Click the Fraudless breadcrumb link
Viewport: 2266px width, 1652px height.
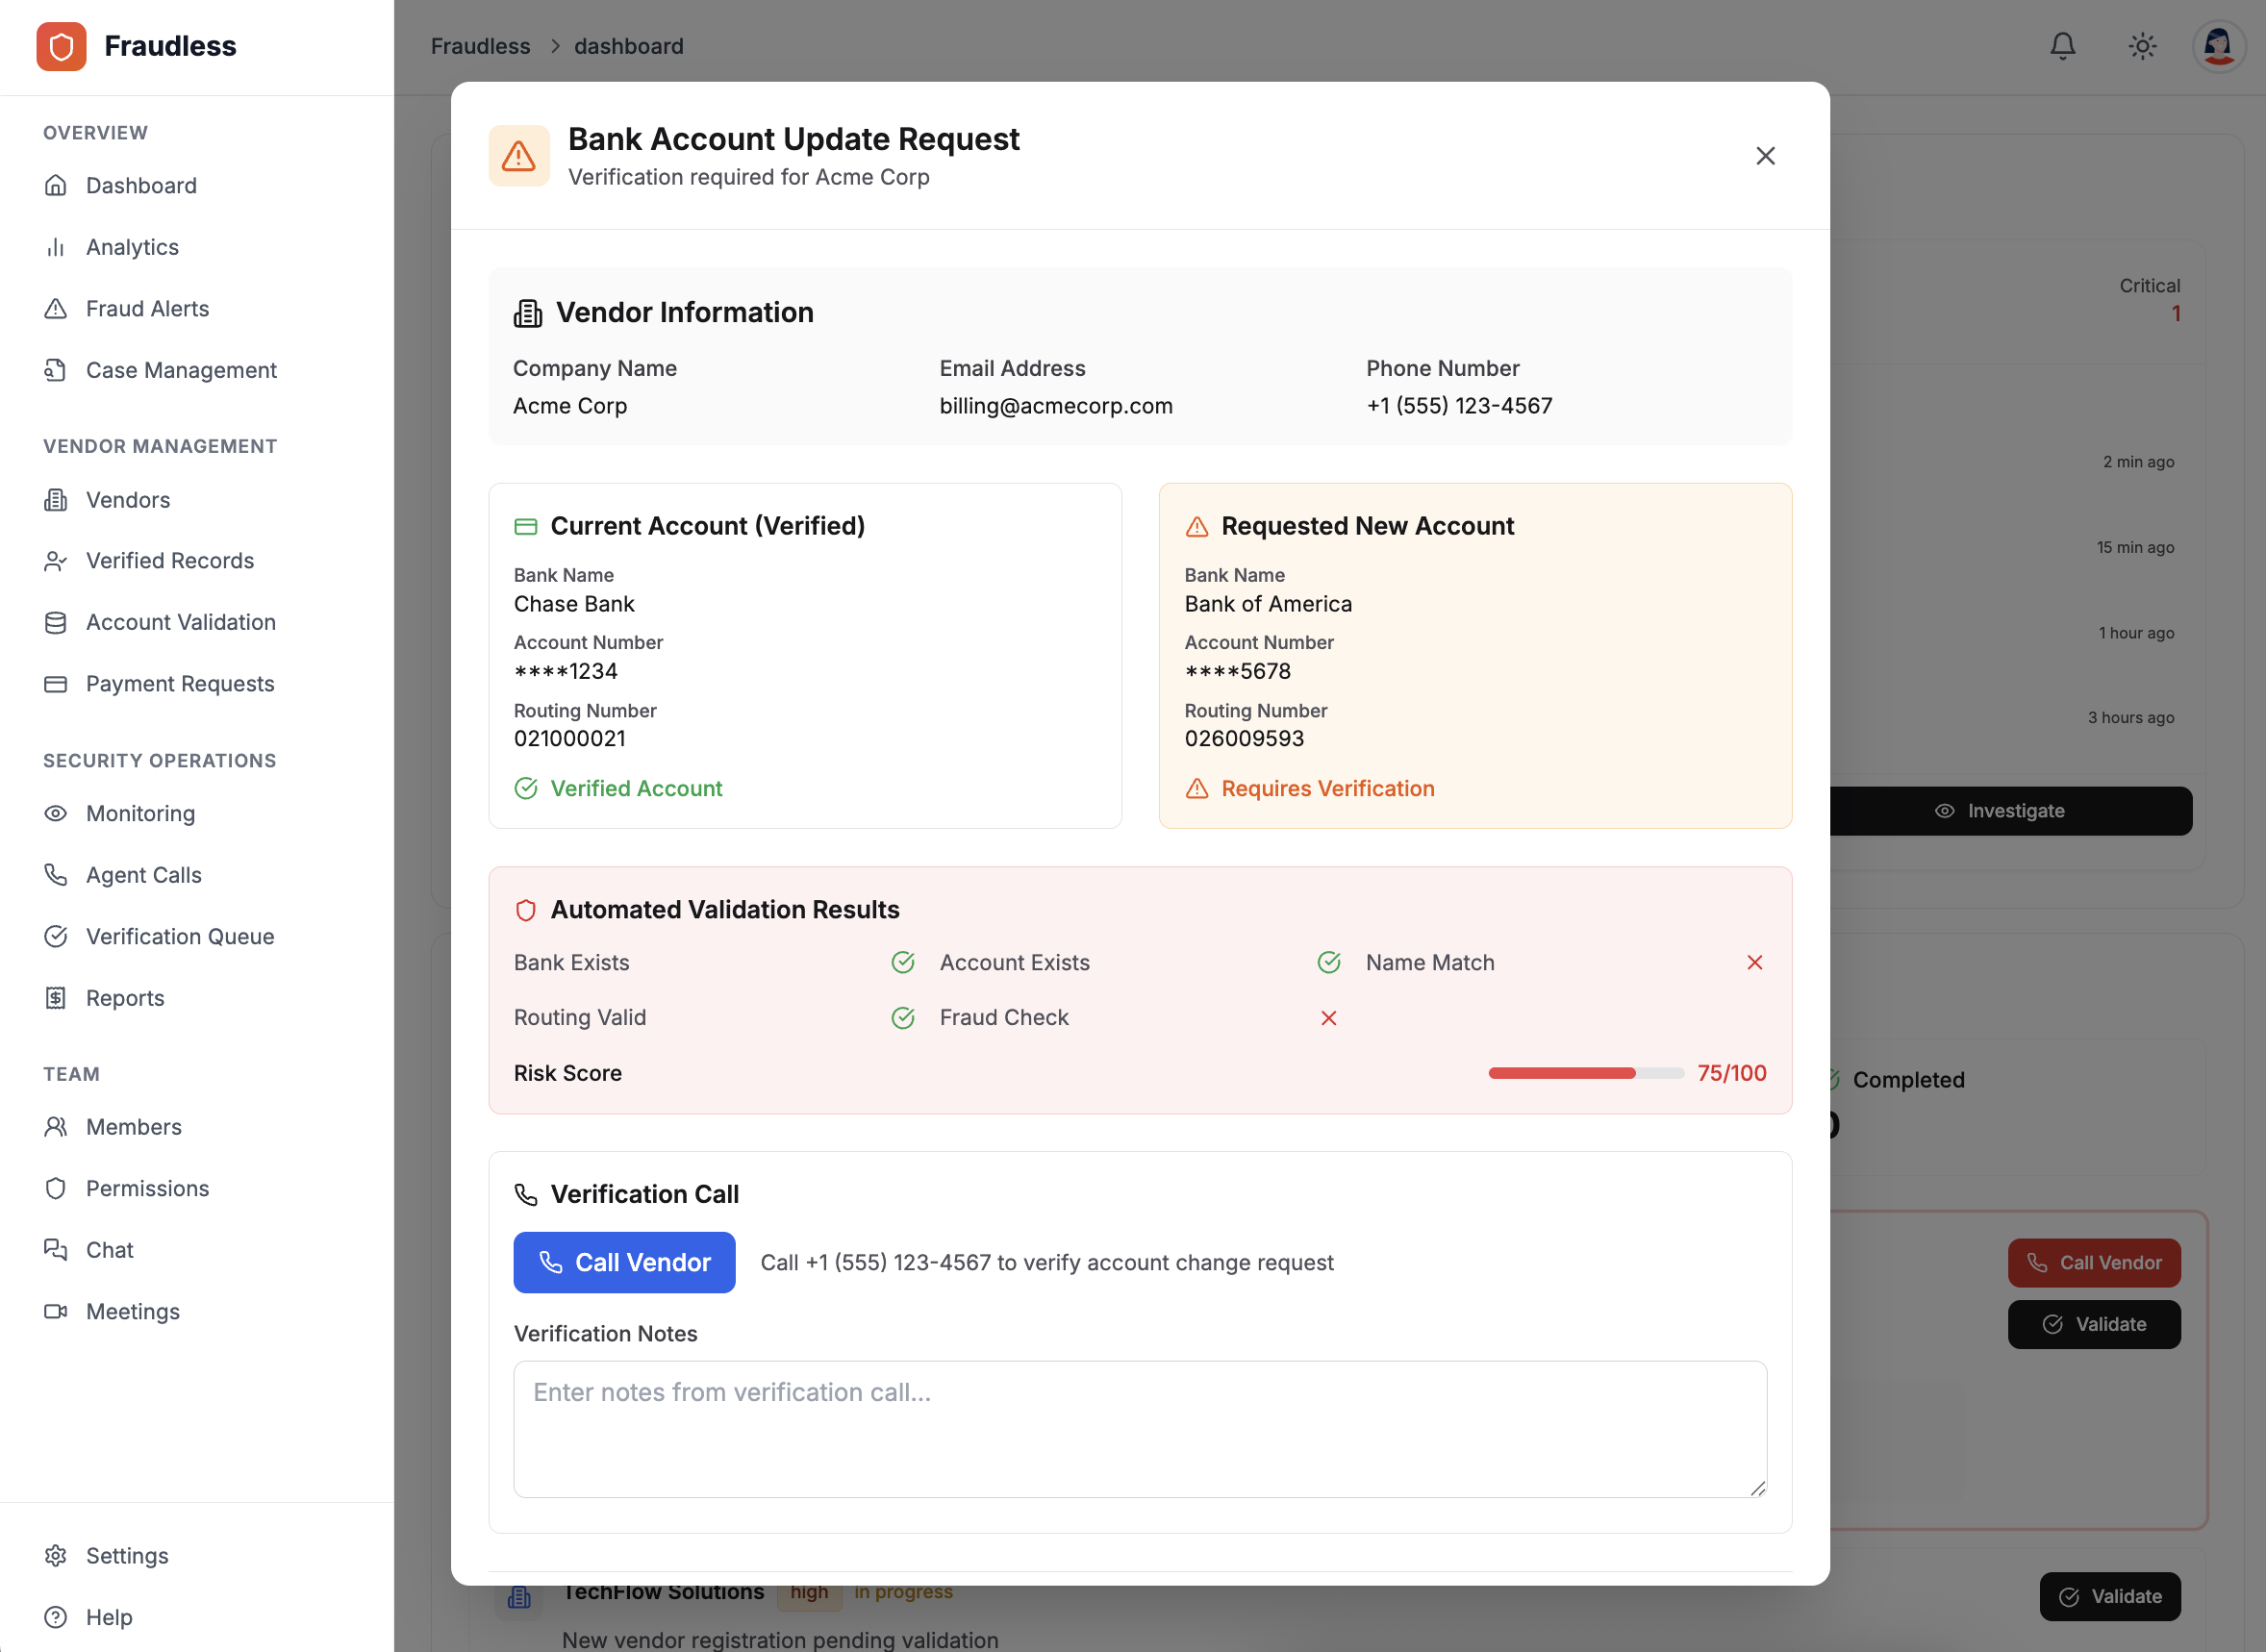tap(480, 46)
